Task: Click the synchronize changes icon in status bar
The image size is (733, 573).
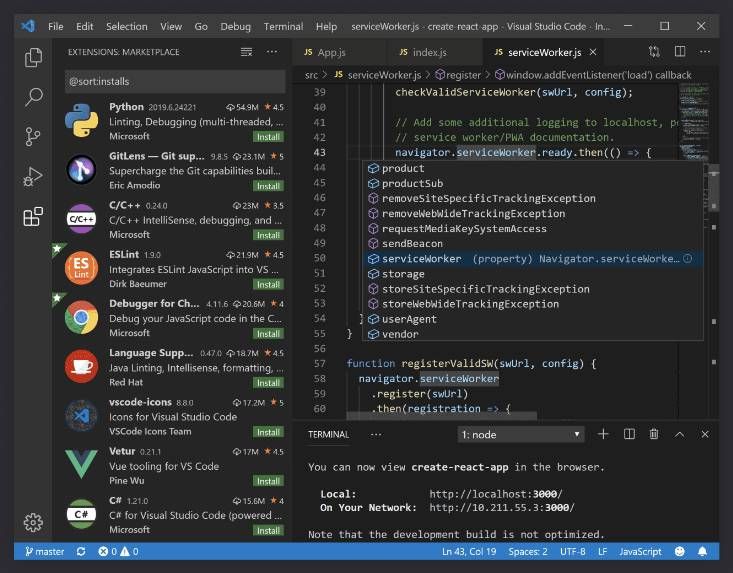Action: [81, 552]
